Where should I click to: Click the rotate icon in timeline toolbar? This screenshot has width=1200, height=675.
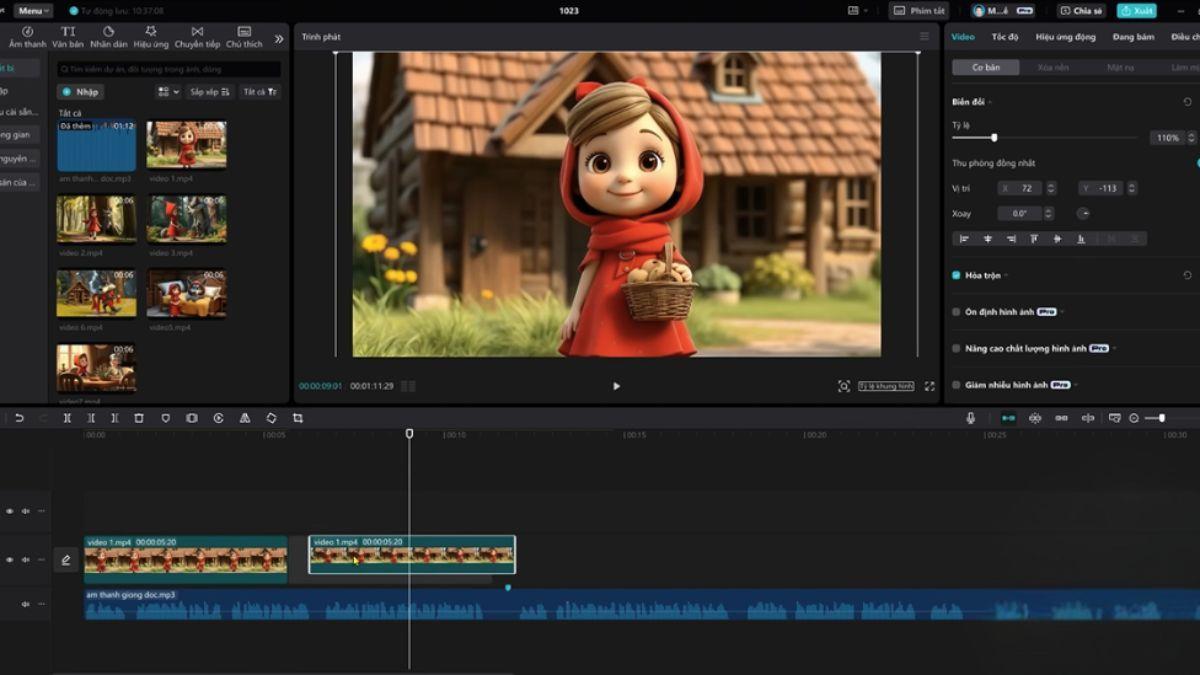point(271,418)
